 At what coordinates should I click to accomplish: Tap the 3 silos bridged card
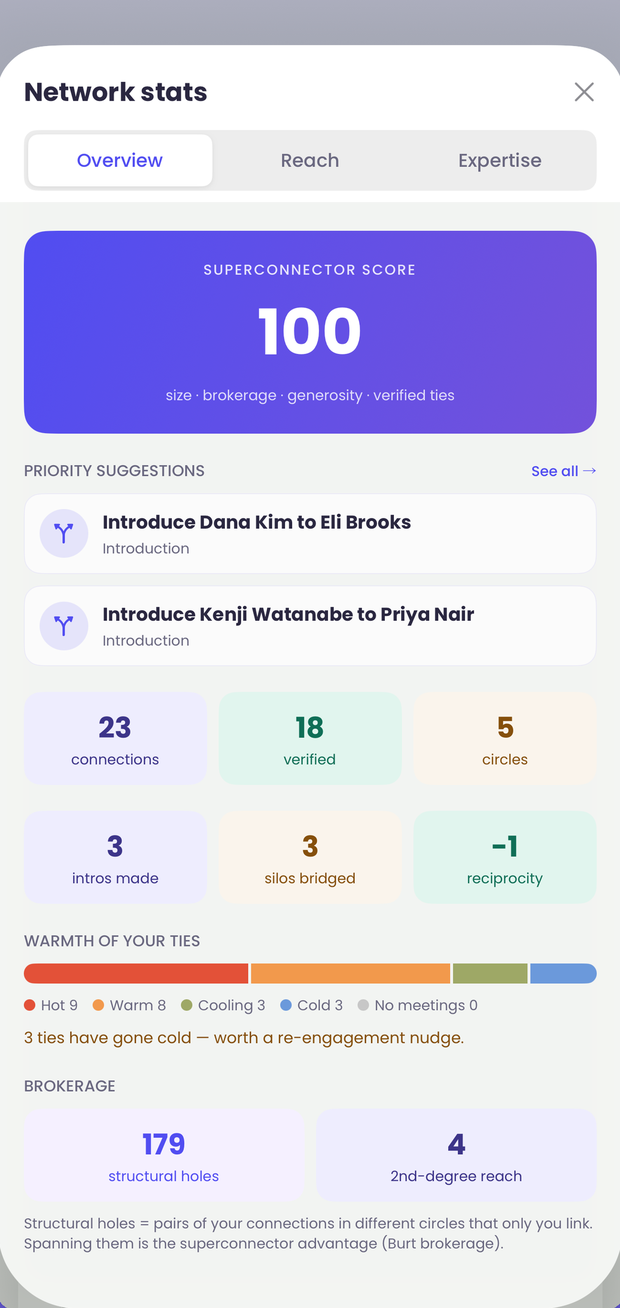click(x=310, y=857)
